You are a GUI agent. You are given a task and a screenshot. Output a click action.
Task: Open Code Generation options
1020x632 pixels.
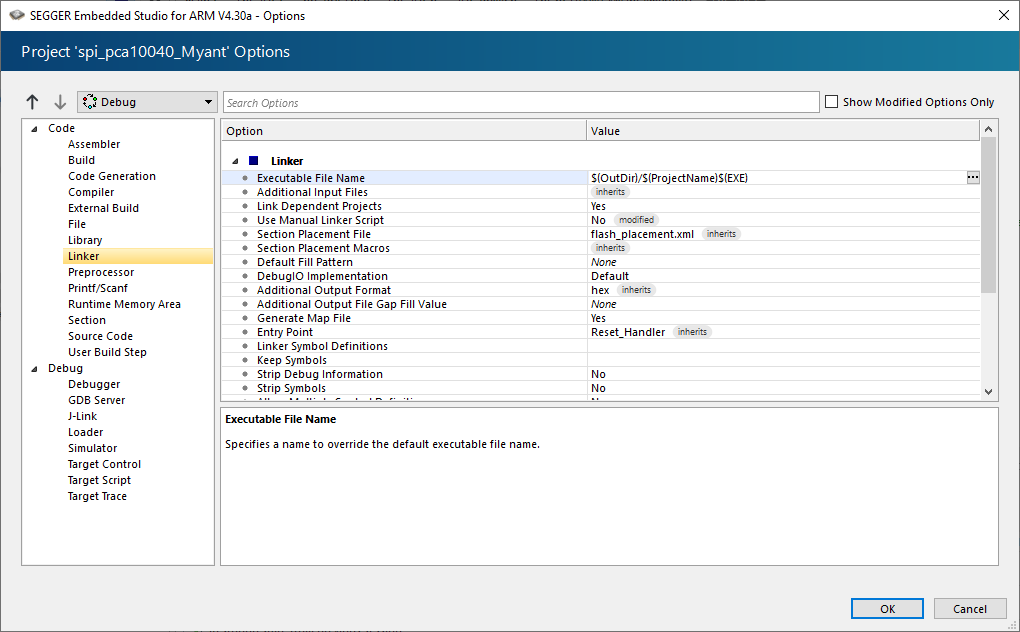pos(112,176)
